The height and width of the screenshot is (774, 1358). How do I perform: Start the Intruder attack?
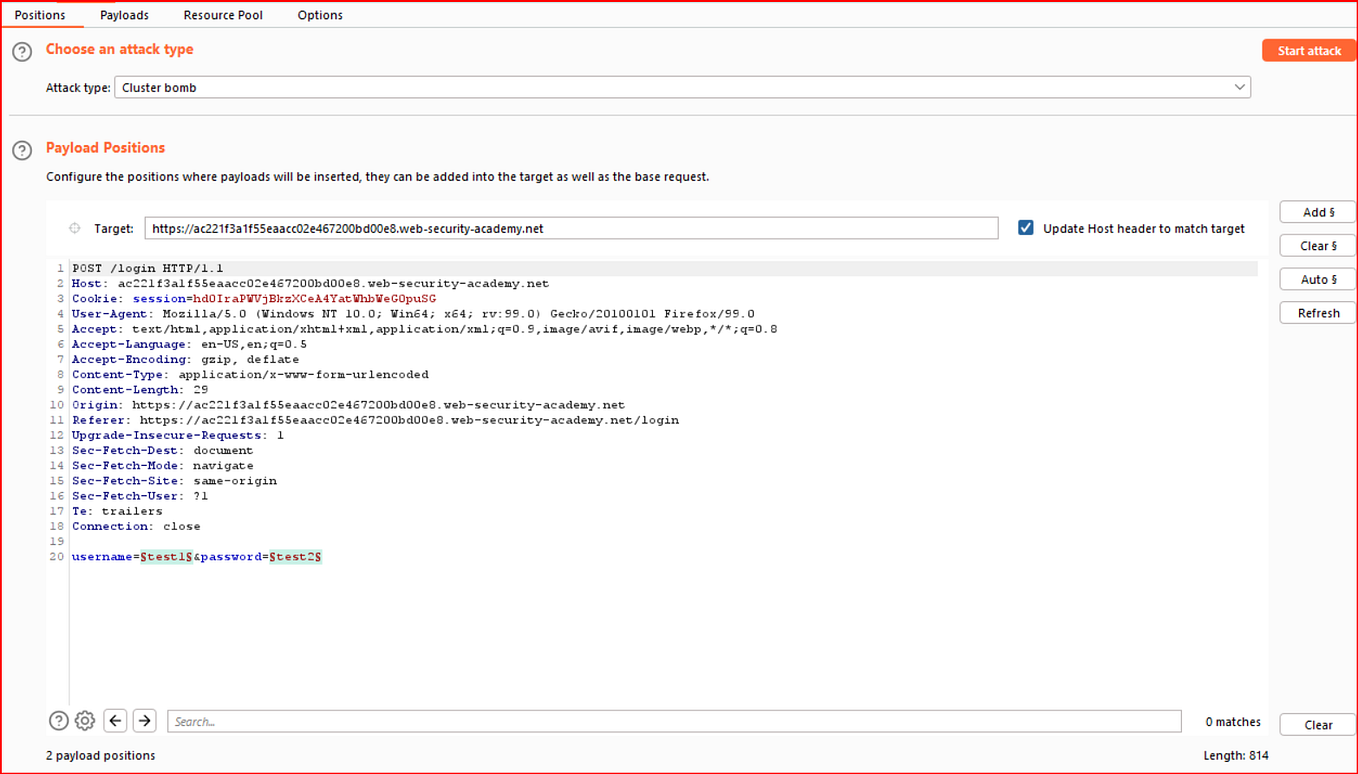click(1308, 50)
